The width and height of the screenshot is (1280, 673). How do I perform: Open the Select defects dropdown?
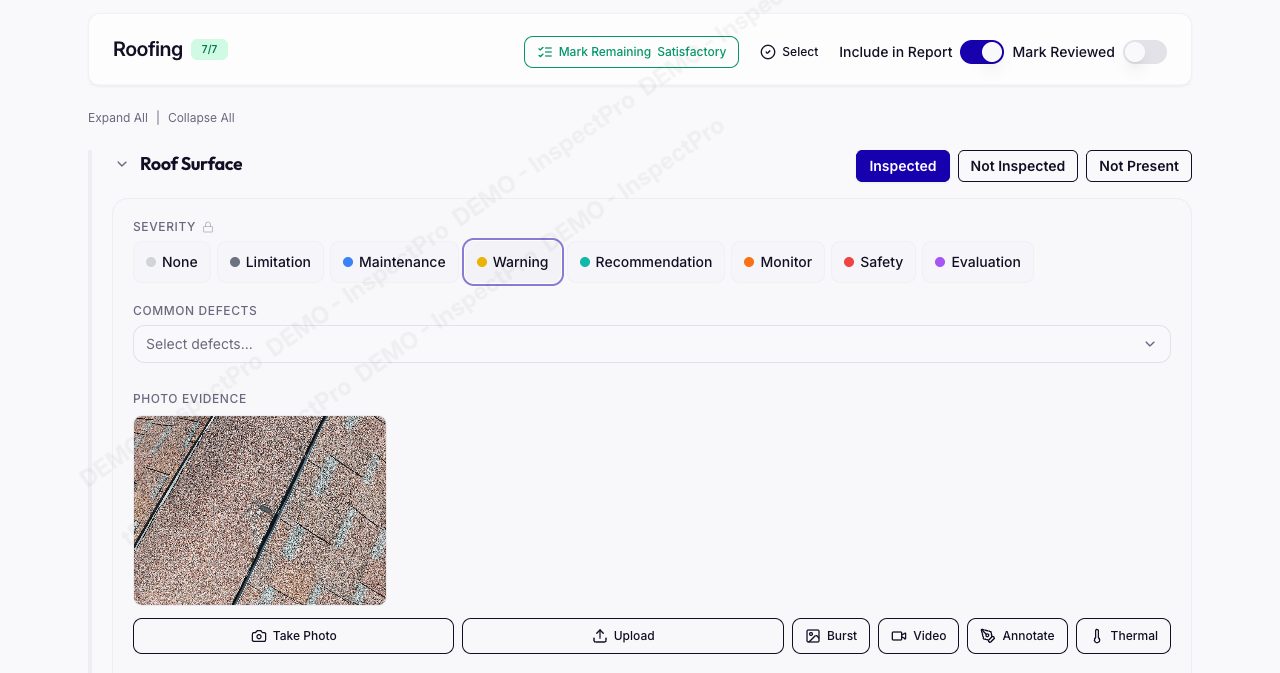pos(652,344)
